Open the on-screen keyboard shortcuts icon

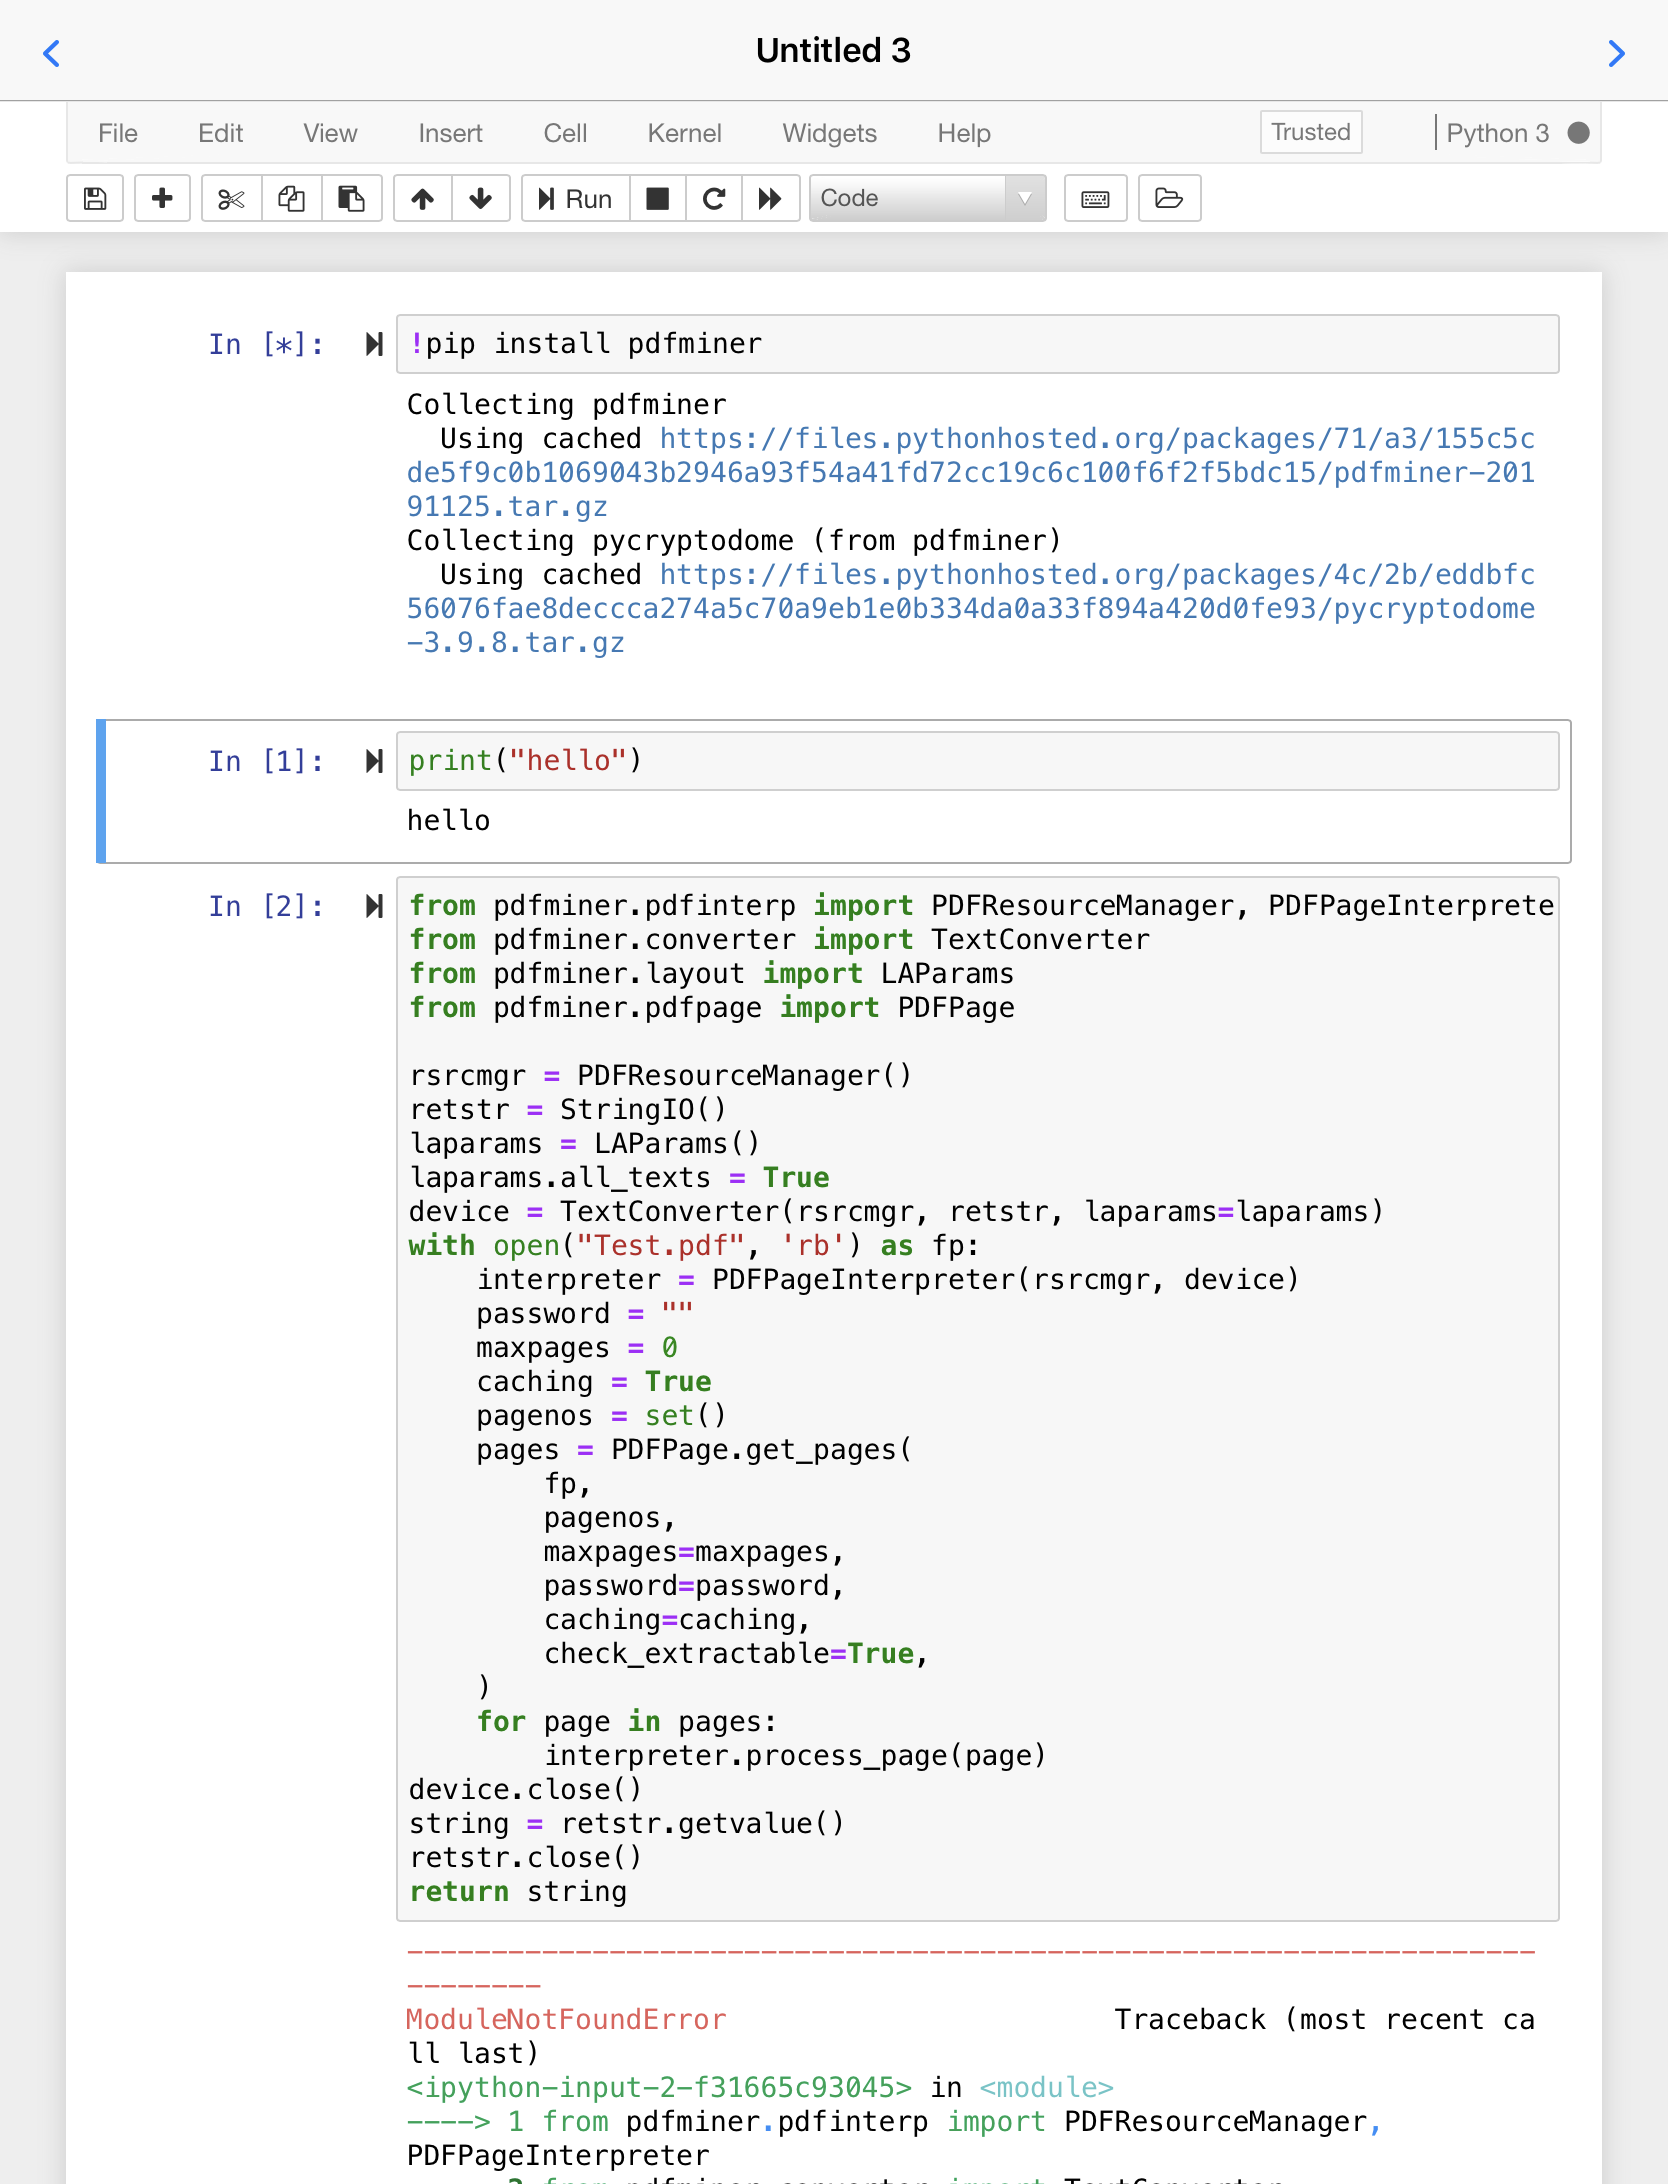1094,198
